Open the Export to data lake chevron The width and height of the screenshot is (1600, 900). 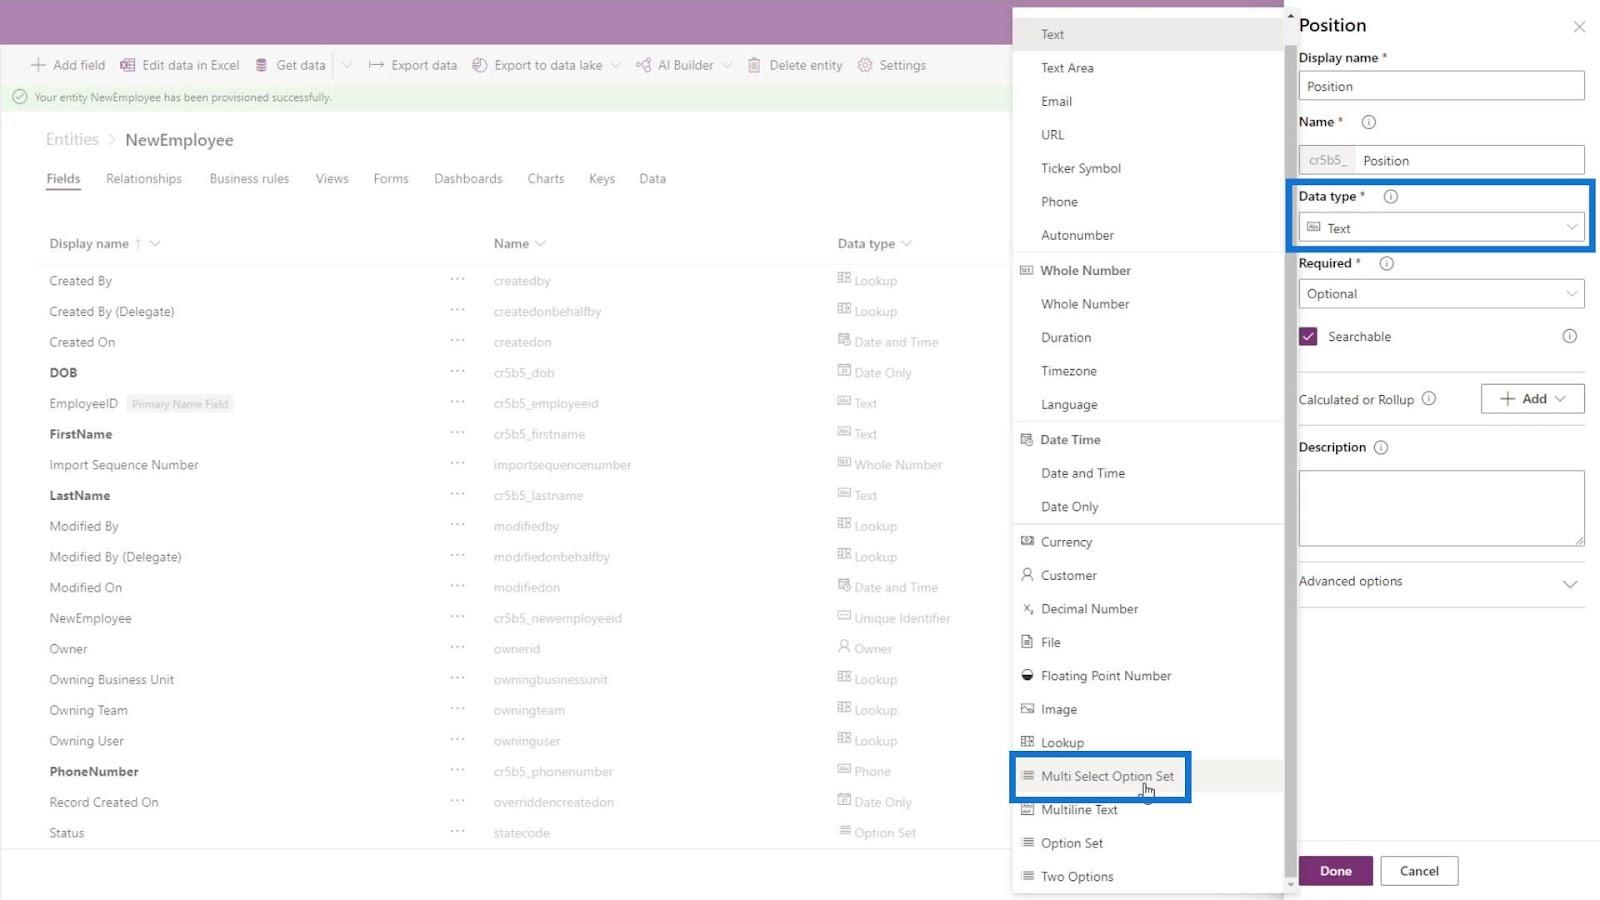(615, 65)
